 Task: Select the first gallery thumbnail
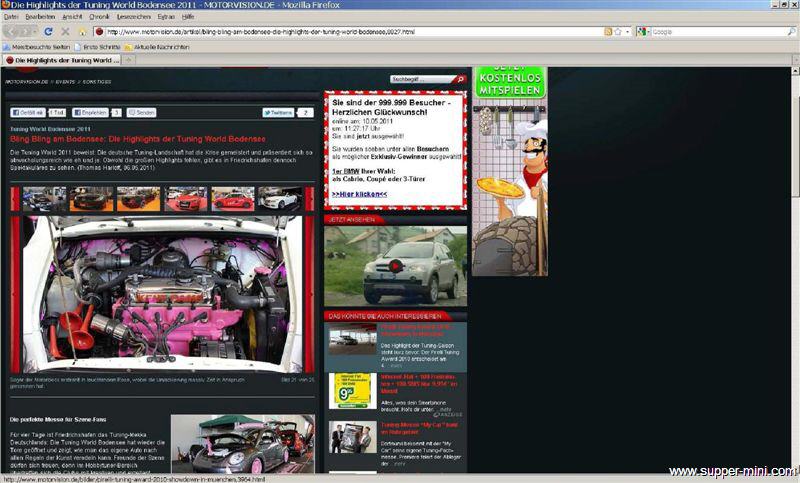coord(44,199)
